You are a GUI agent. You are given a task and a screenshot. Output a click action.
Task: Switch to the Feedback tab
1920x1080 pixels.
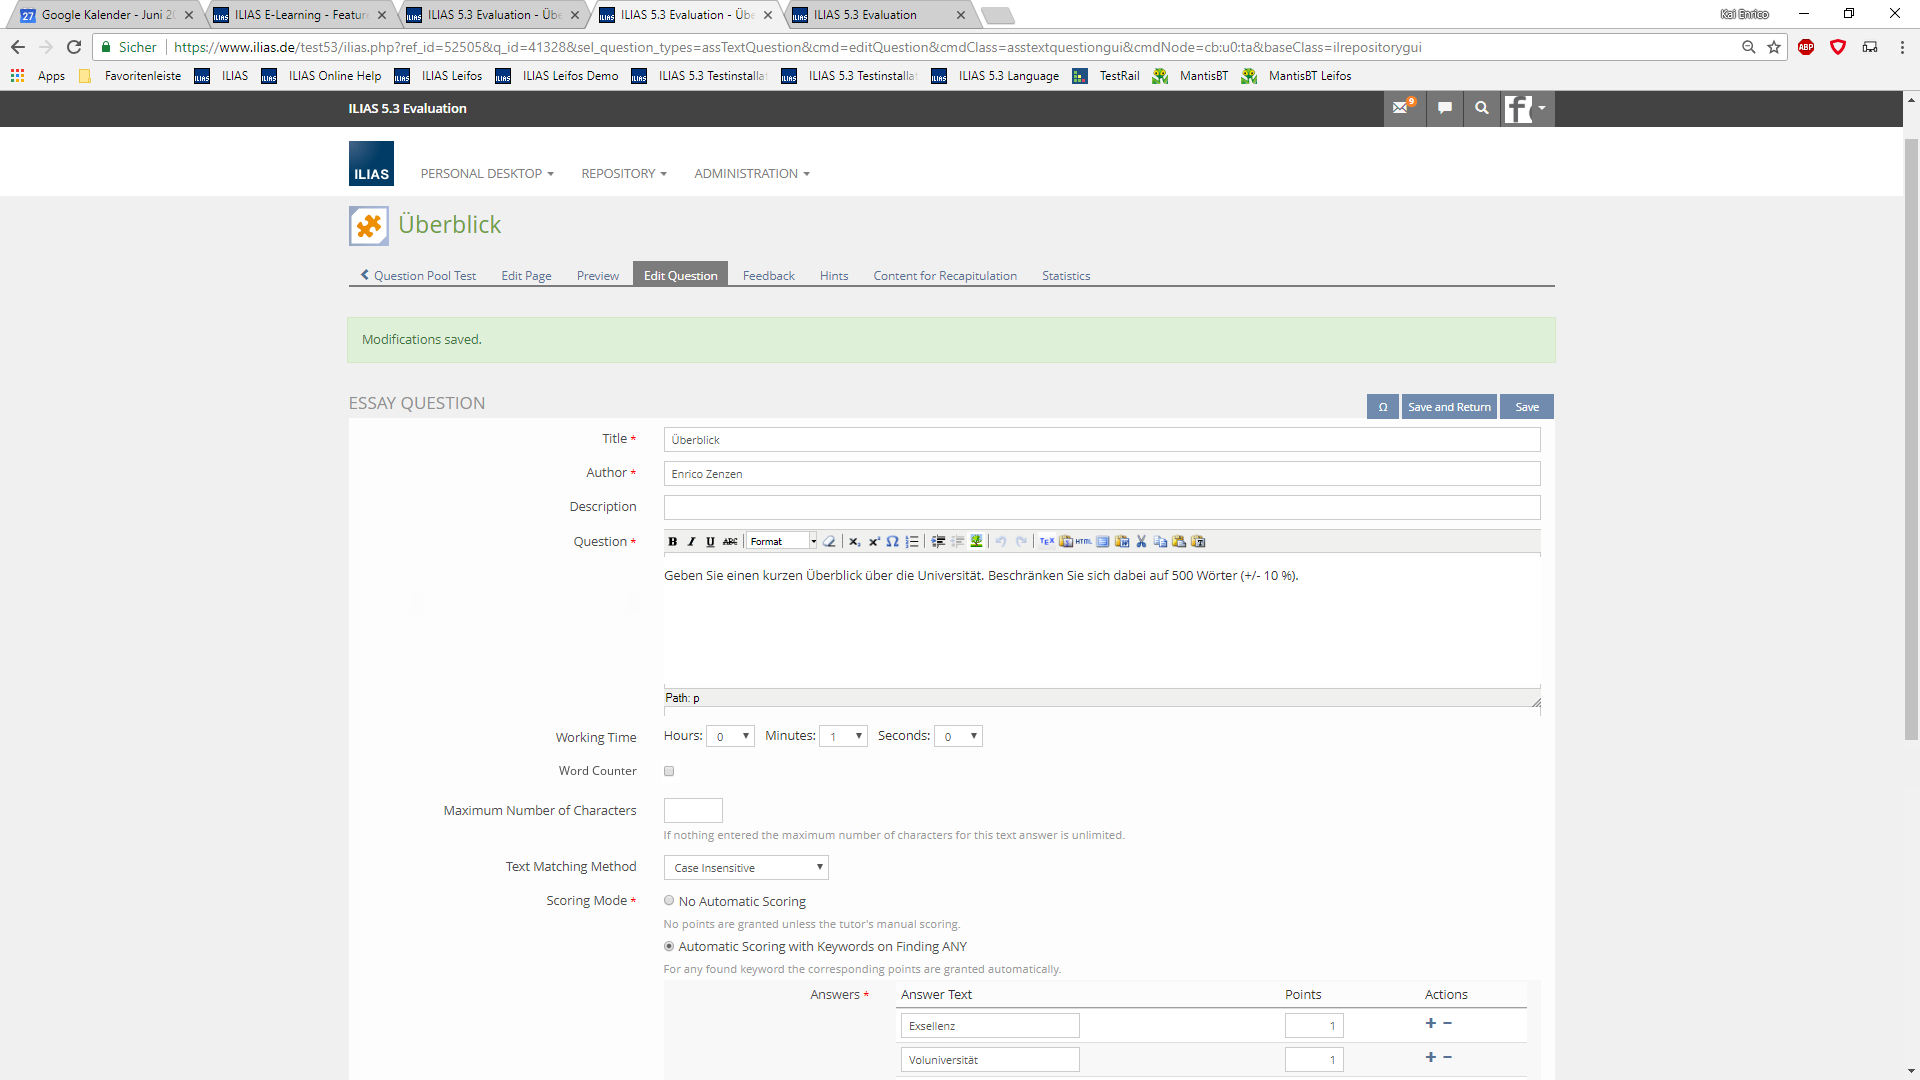[x=768, y=276]
